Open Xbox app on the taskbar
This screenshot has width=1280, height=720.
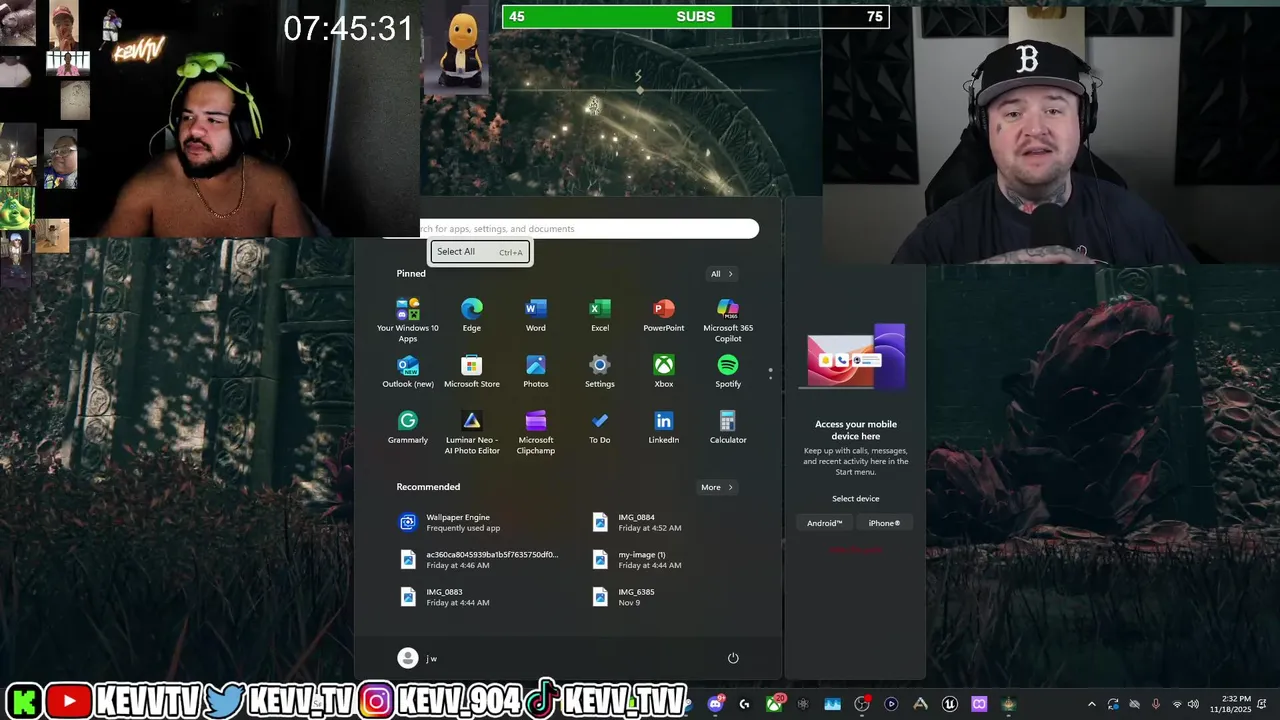774,704
